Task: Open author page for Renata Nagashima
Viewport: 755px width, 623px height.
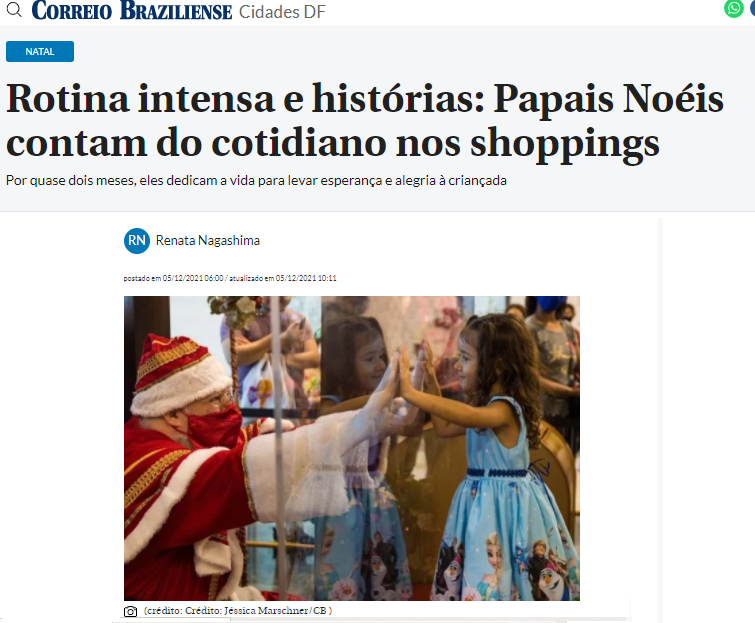Action: point(208,240)
